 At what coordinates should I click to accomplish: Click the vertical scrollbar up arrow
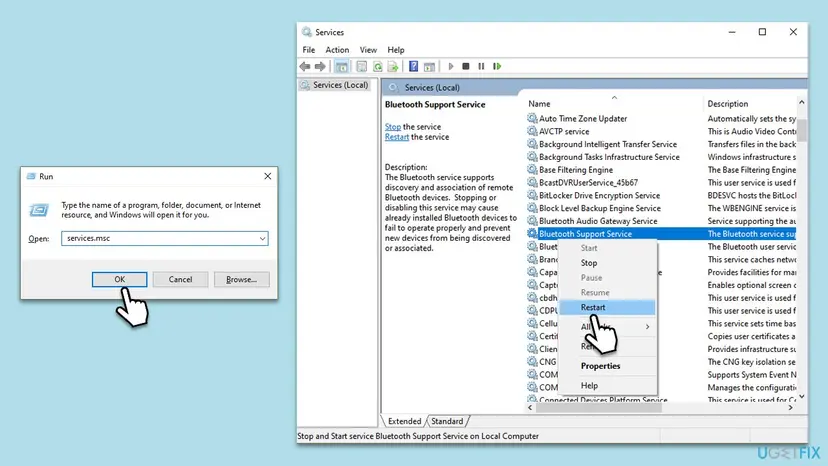click(802, 102)
